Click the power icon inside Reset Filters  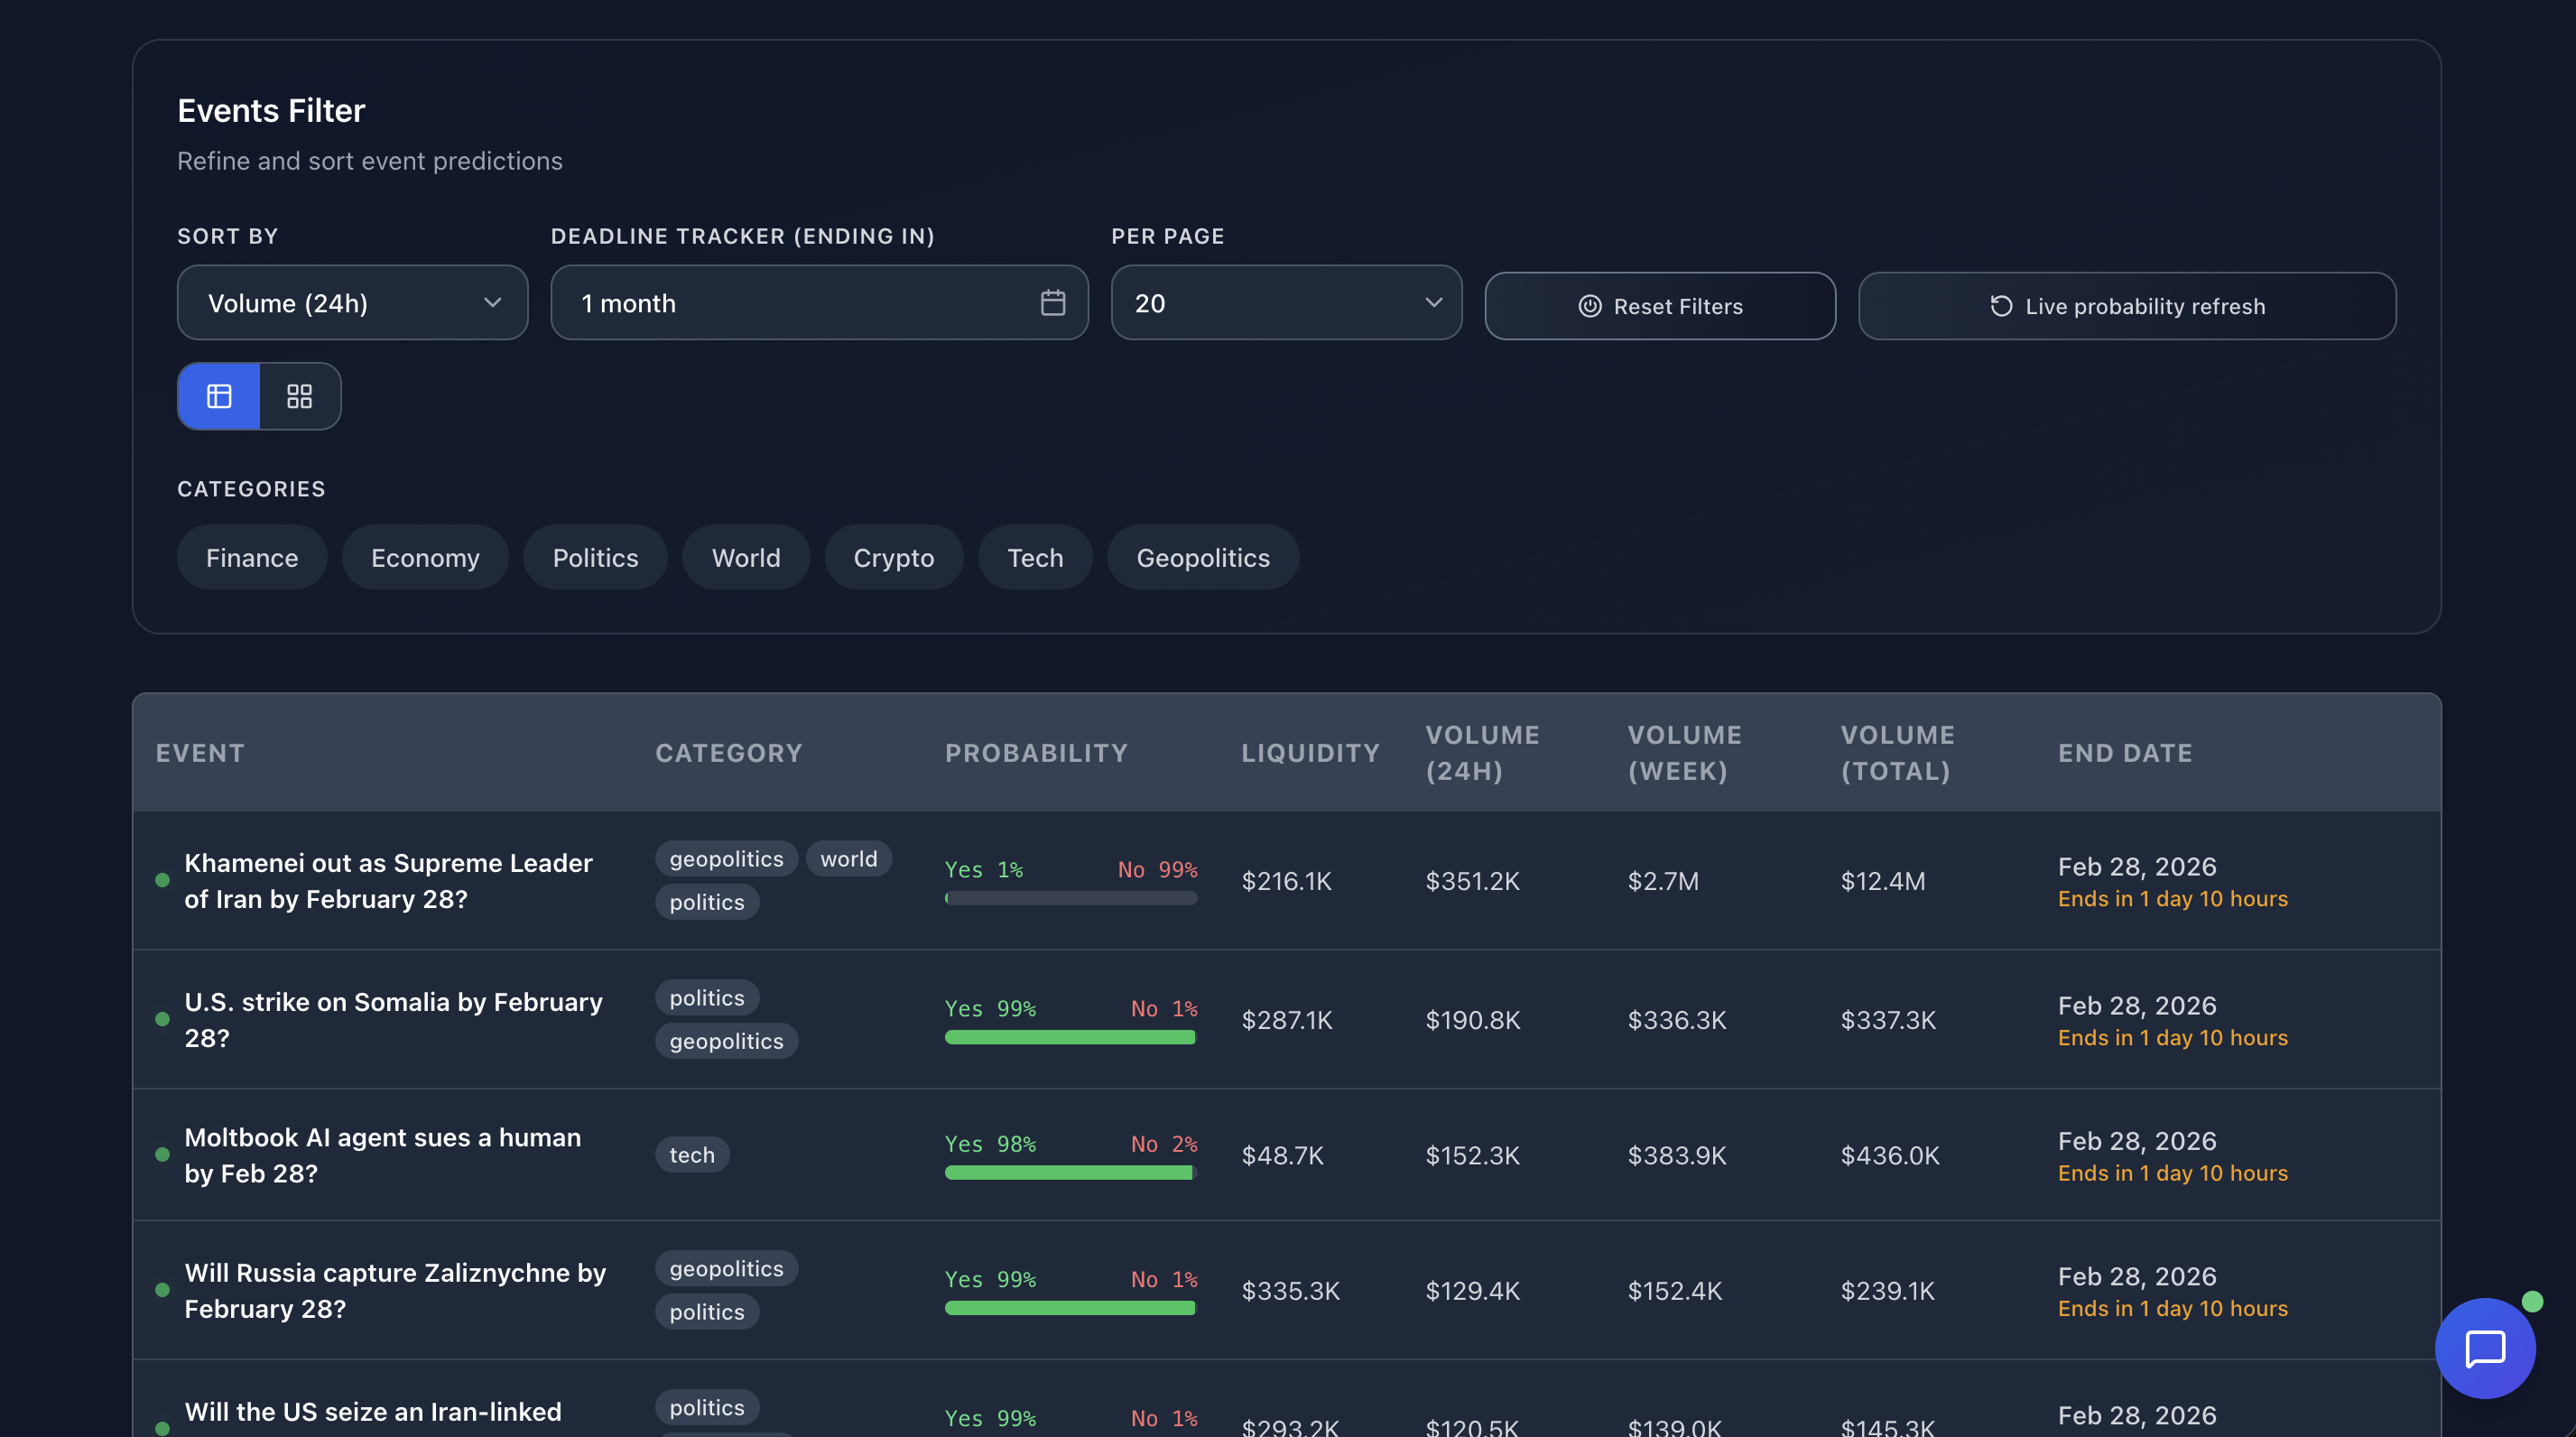[1590, 307]
